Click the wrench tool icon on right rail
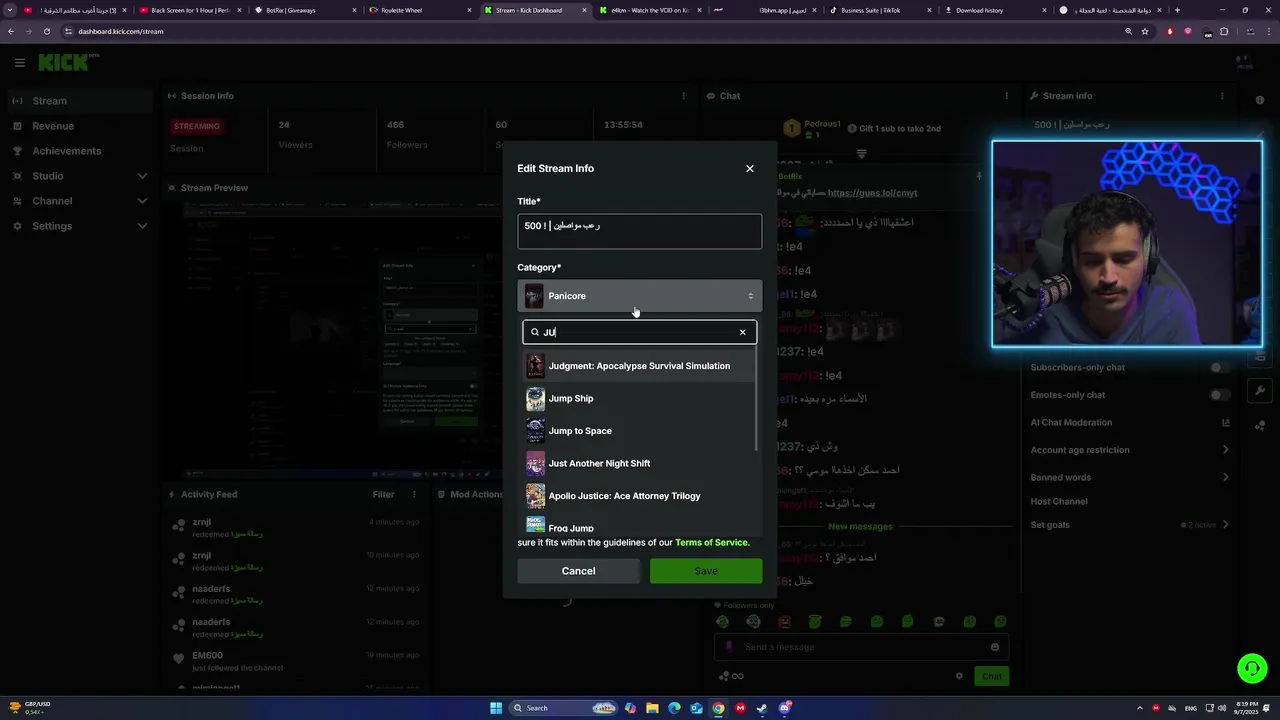The width and height of the screenshot is (1280, 720). point(1260,390)
